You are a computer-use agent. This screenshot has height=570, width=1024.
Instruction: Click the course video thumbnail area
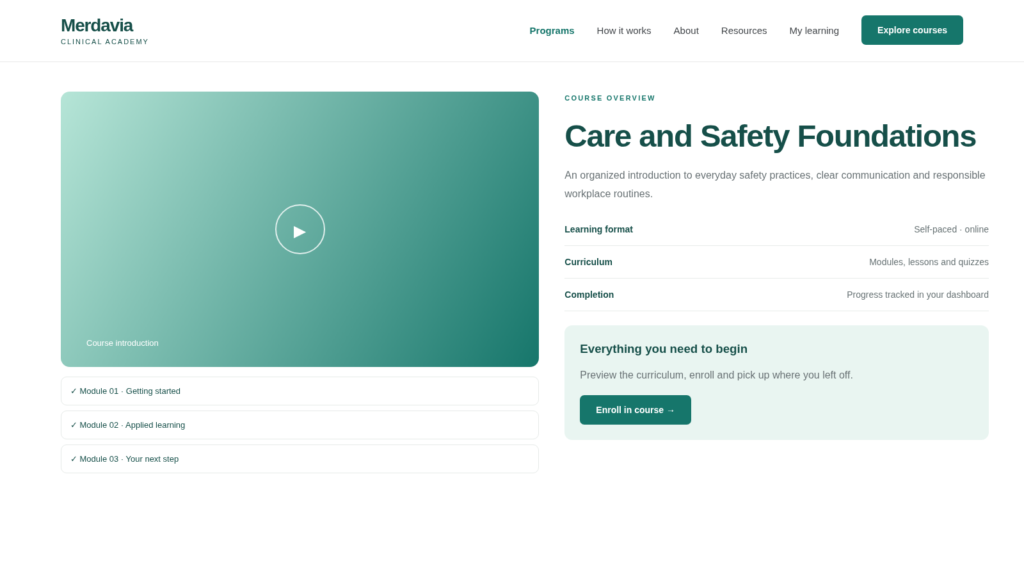pyautogui.click(x=300, y=229)
